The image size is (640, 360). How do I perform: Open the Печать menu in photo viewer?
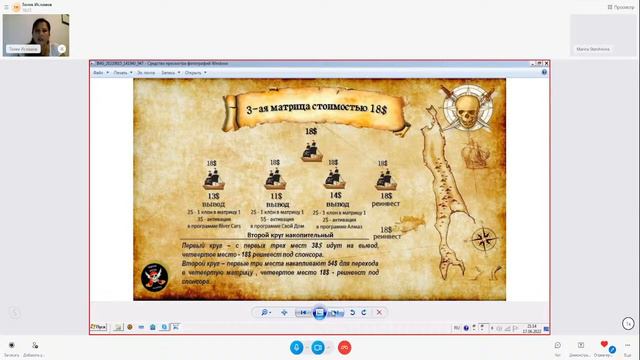pos(120,73)
